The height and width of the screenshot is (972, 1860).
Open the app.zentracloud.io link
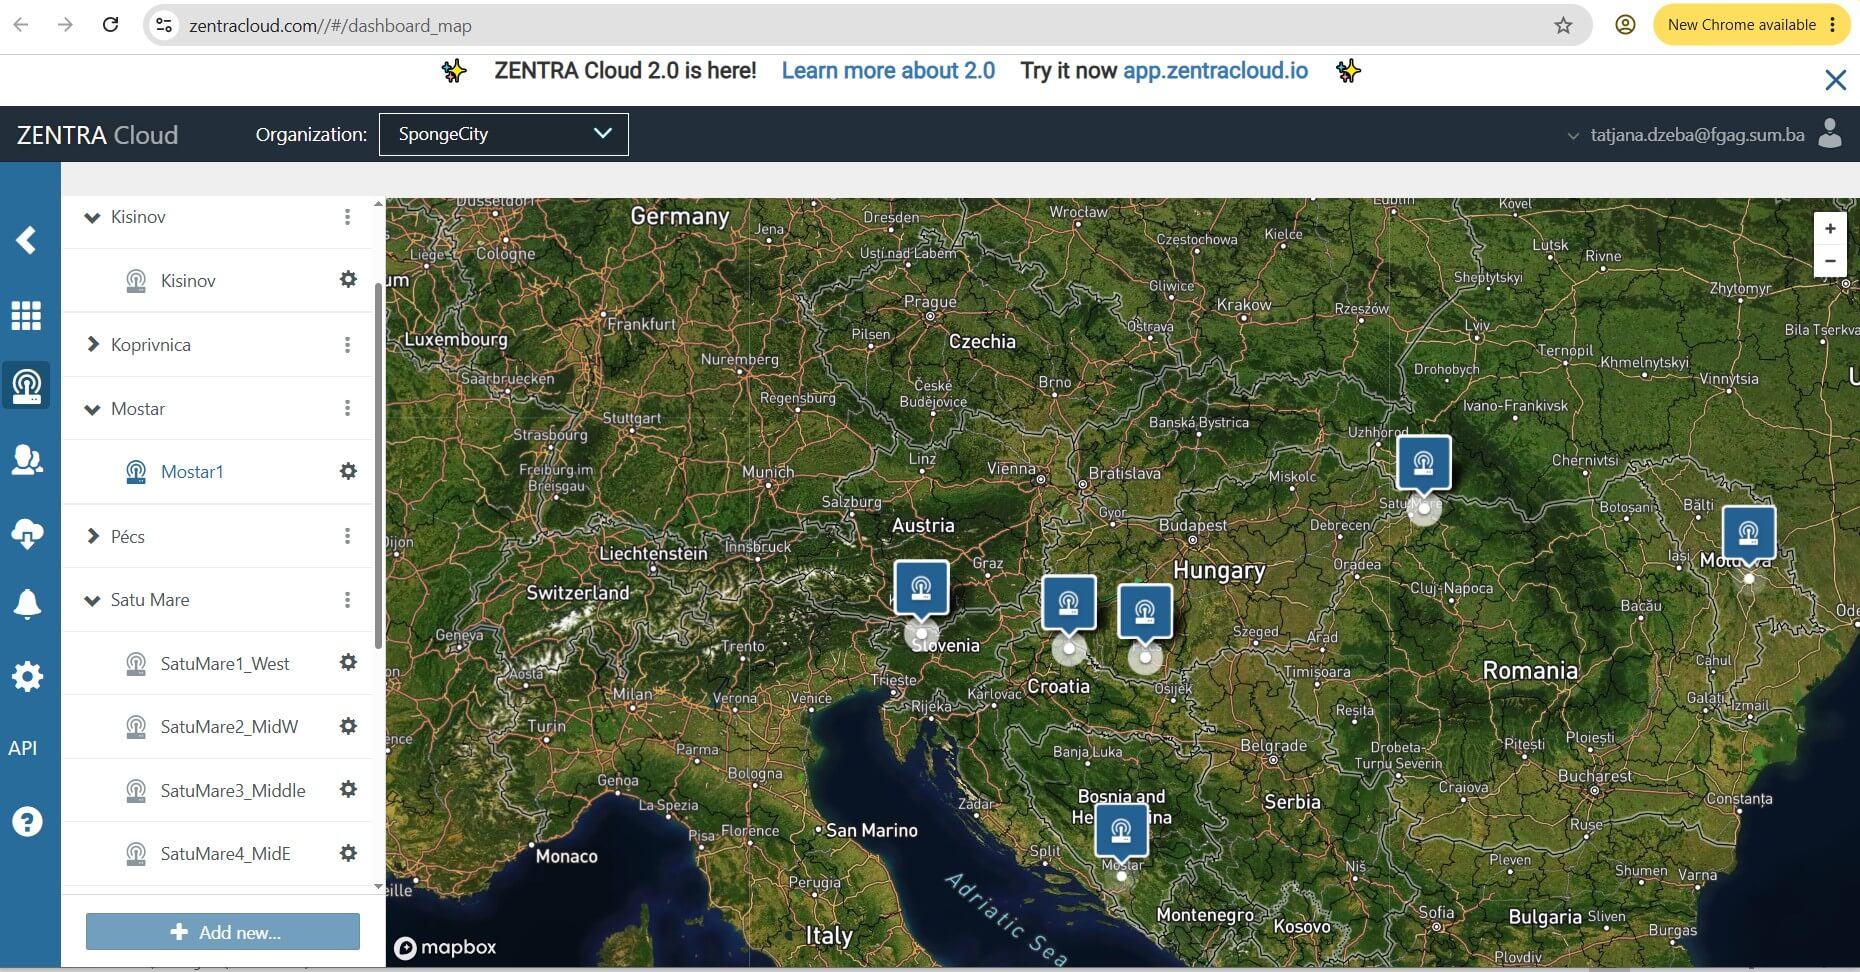pyautogui.click(x=1215, y=71)
